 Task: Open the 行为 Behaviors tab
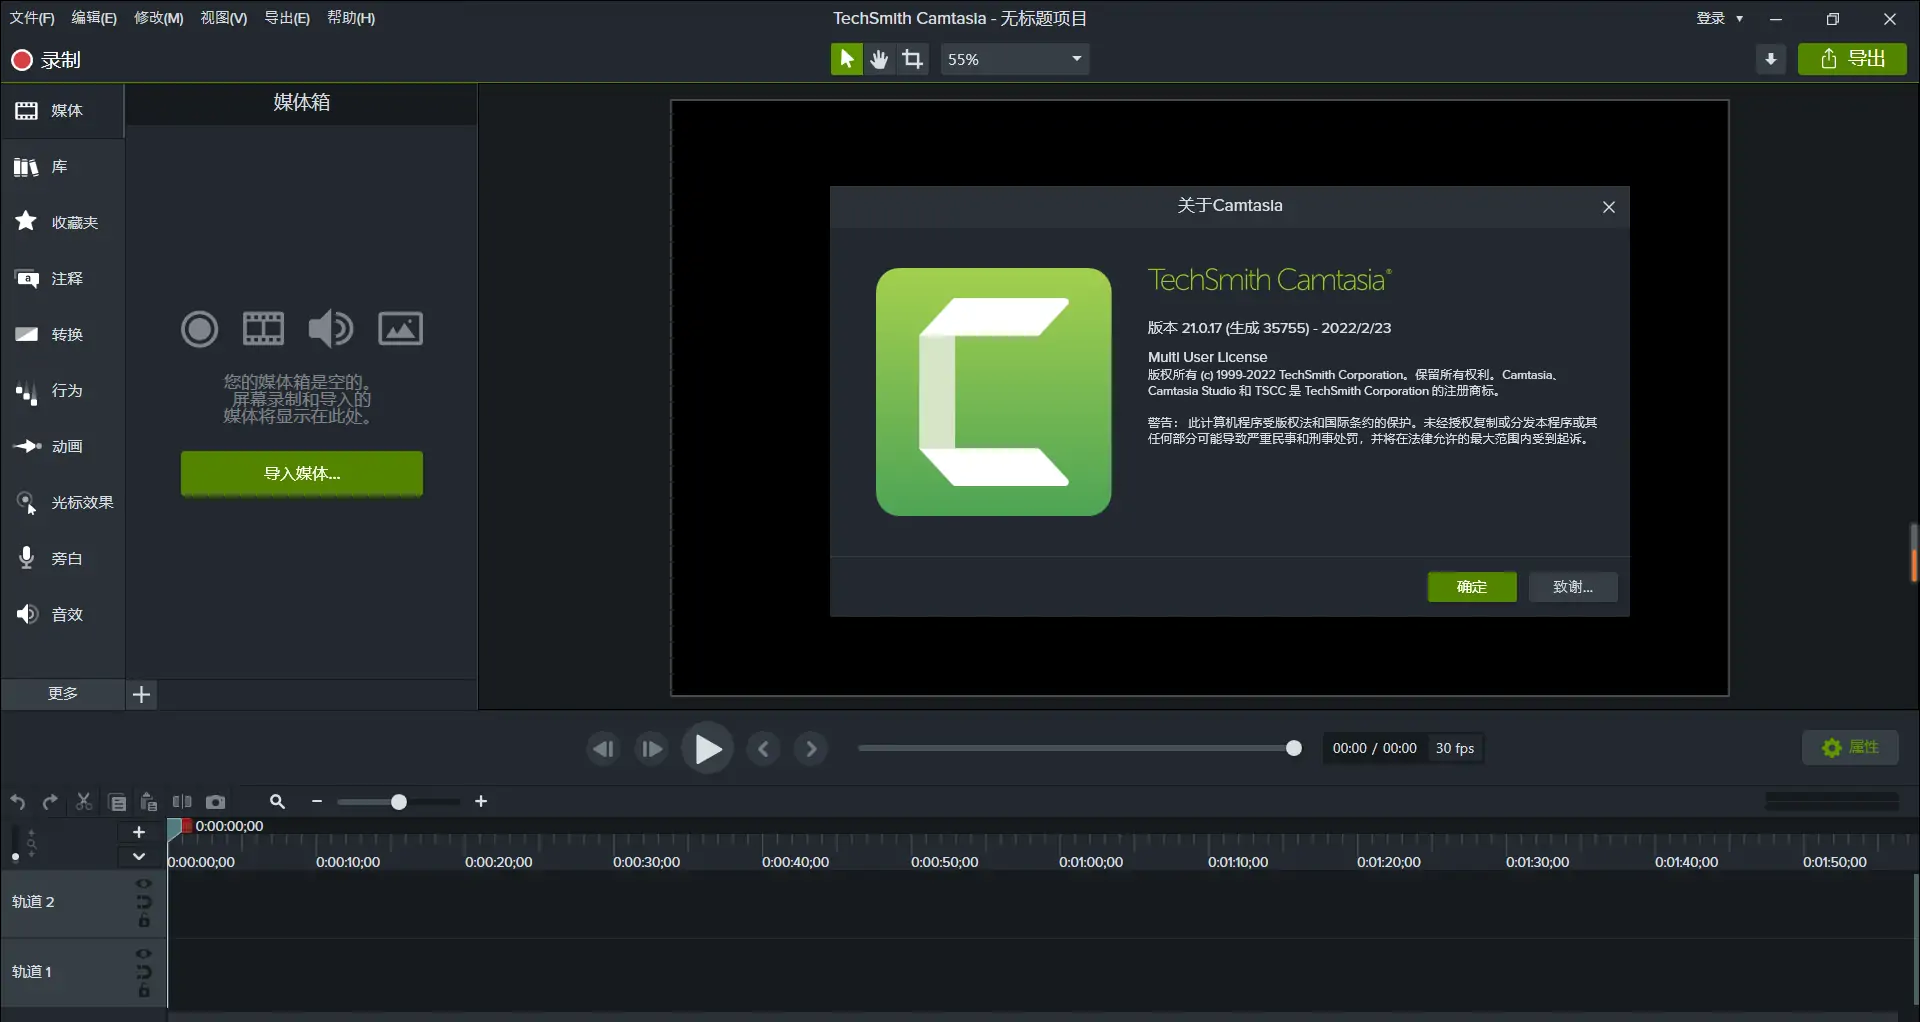pyautogui.click(x=62, y=390)
